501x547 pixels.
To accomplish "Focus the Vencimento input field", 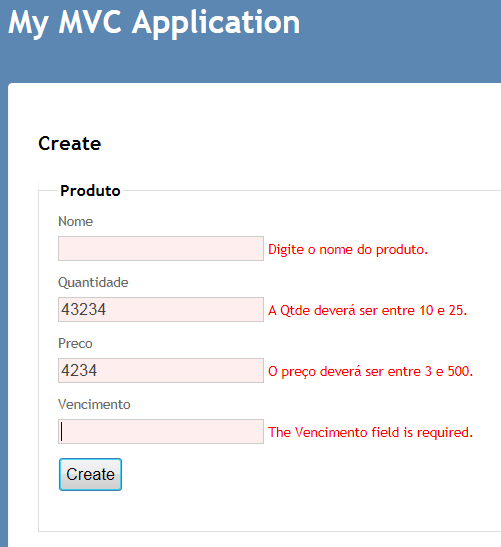I will tap(161, 432).
